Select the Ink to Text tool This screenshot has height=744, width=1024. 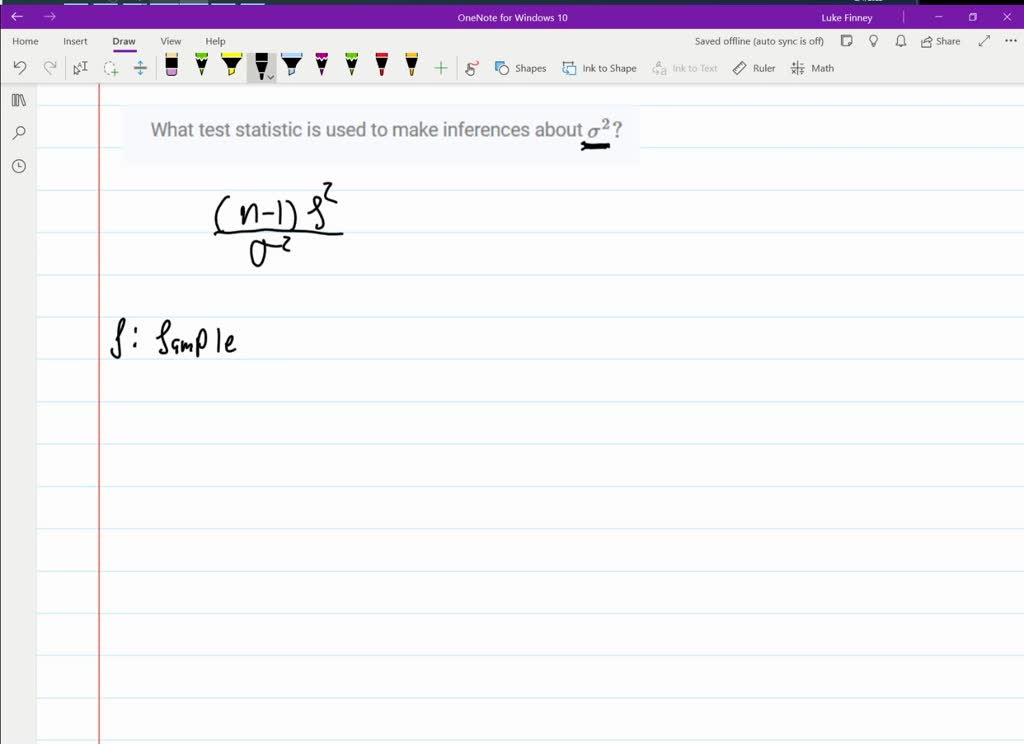coord(685,68)
